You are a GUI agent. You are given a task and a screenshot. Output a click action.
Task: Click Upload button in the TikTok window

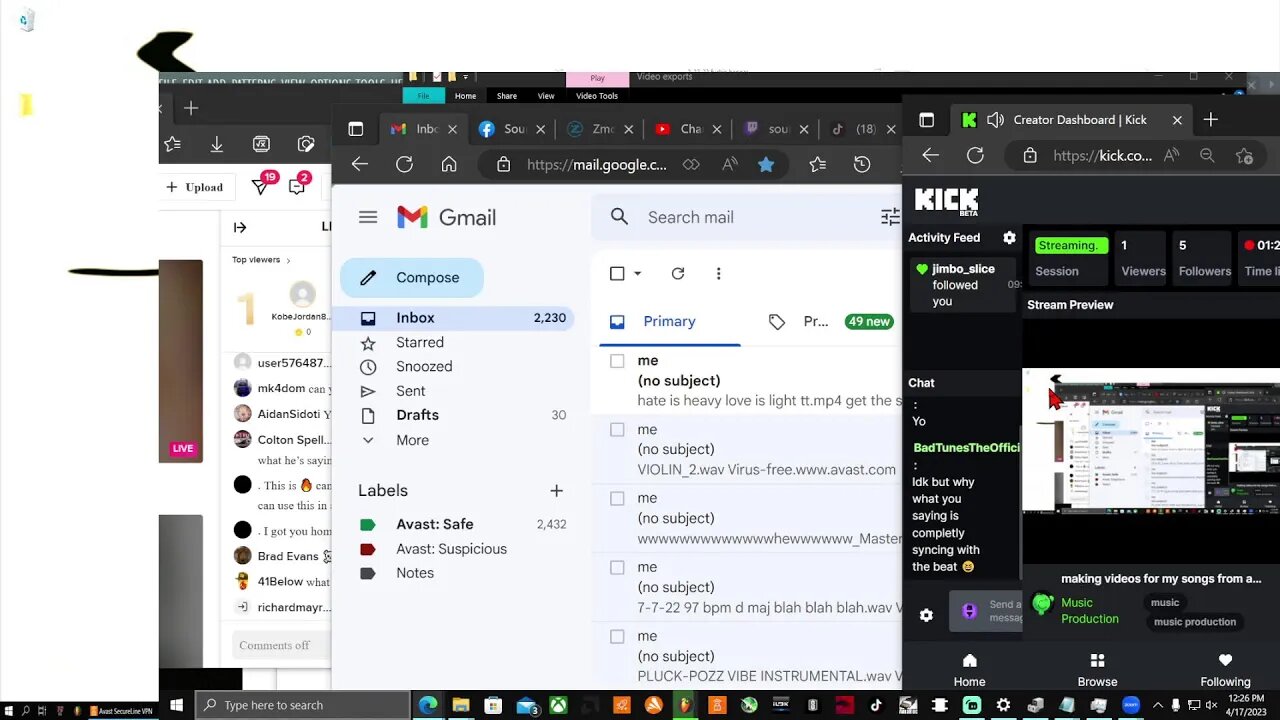194,187
